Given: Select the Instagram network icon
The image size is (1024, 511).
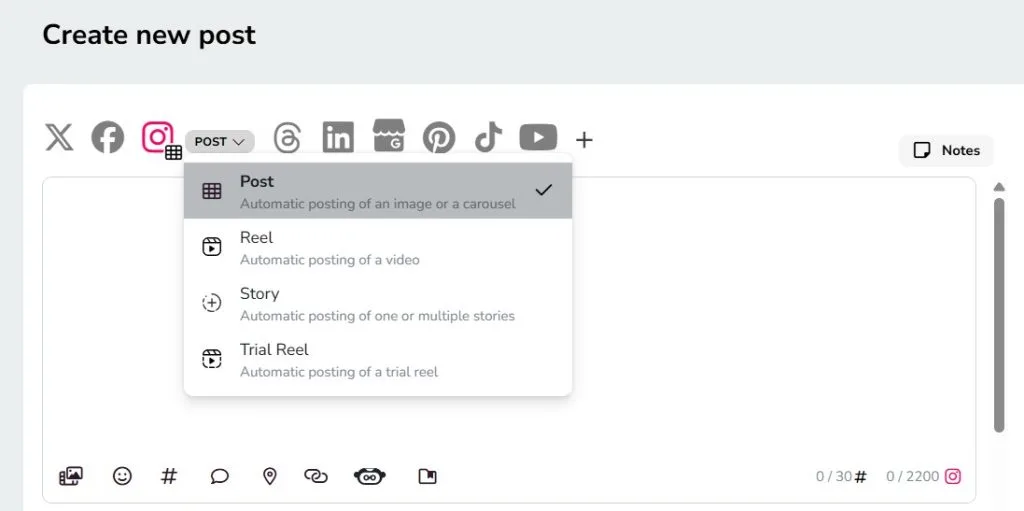Looking at the screenshot, I should coord(158,137).
